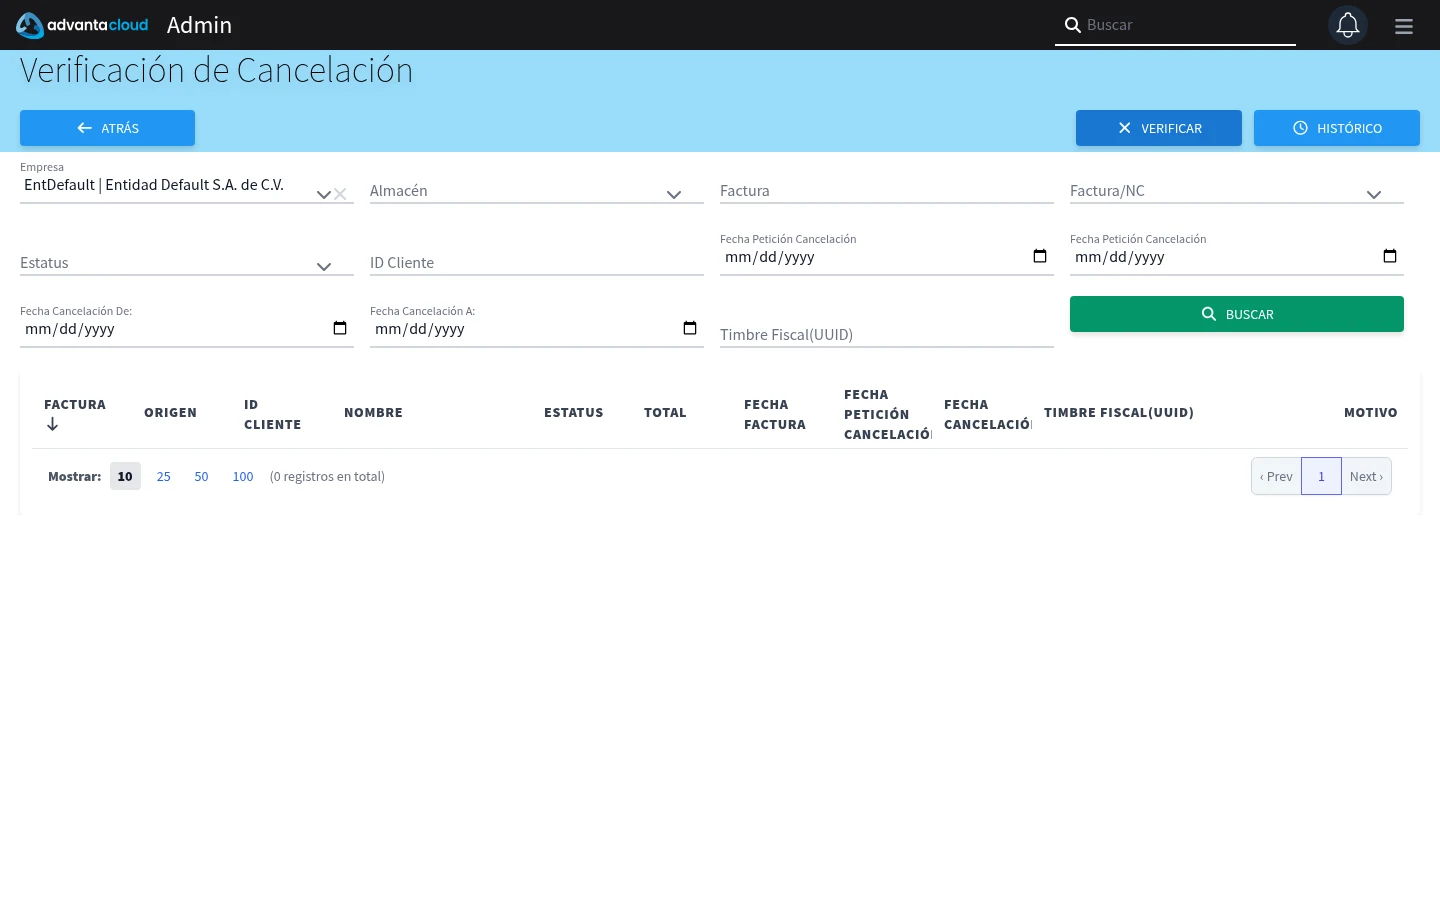Sort table by ID Cliente column
This screenshot has height=900, width=1440.
pos(272,414)
